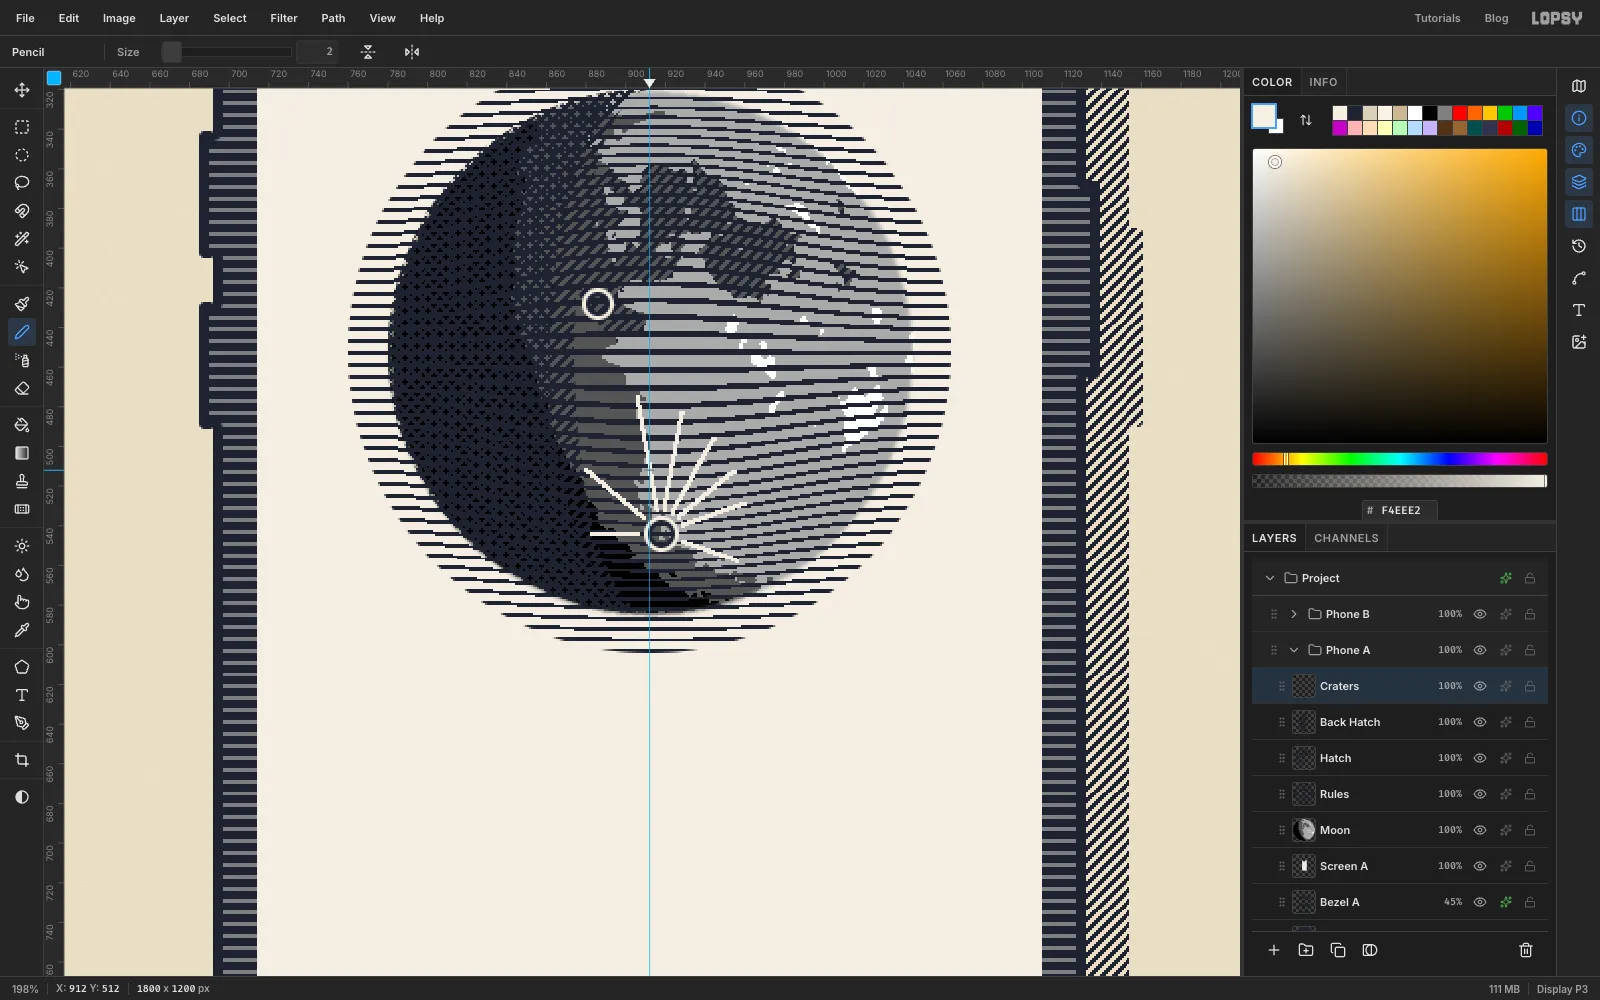Select the Move tool

click(x=22, y=90)
